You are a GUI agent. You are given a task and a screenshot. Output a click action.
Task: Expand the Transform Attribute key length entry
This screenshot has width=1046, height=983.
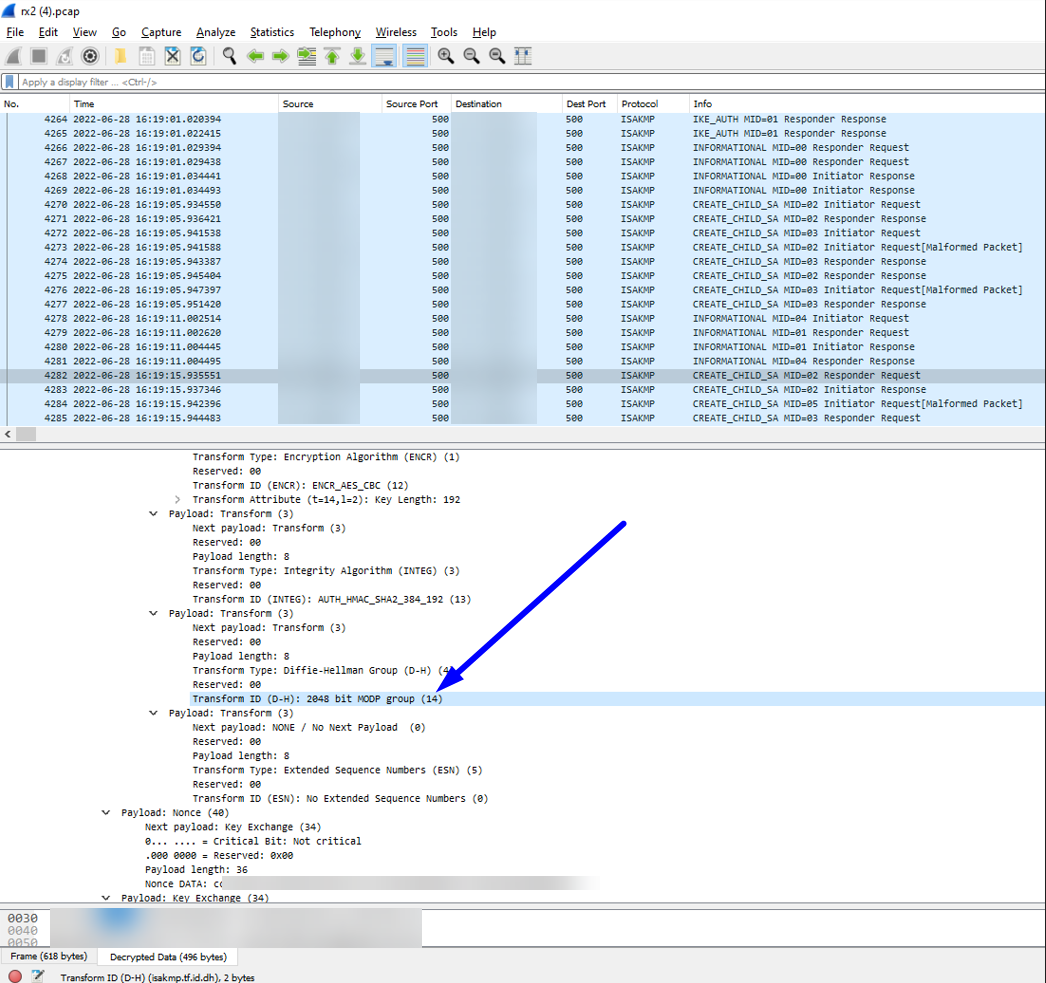coord(177,499)
